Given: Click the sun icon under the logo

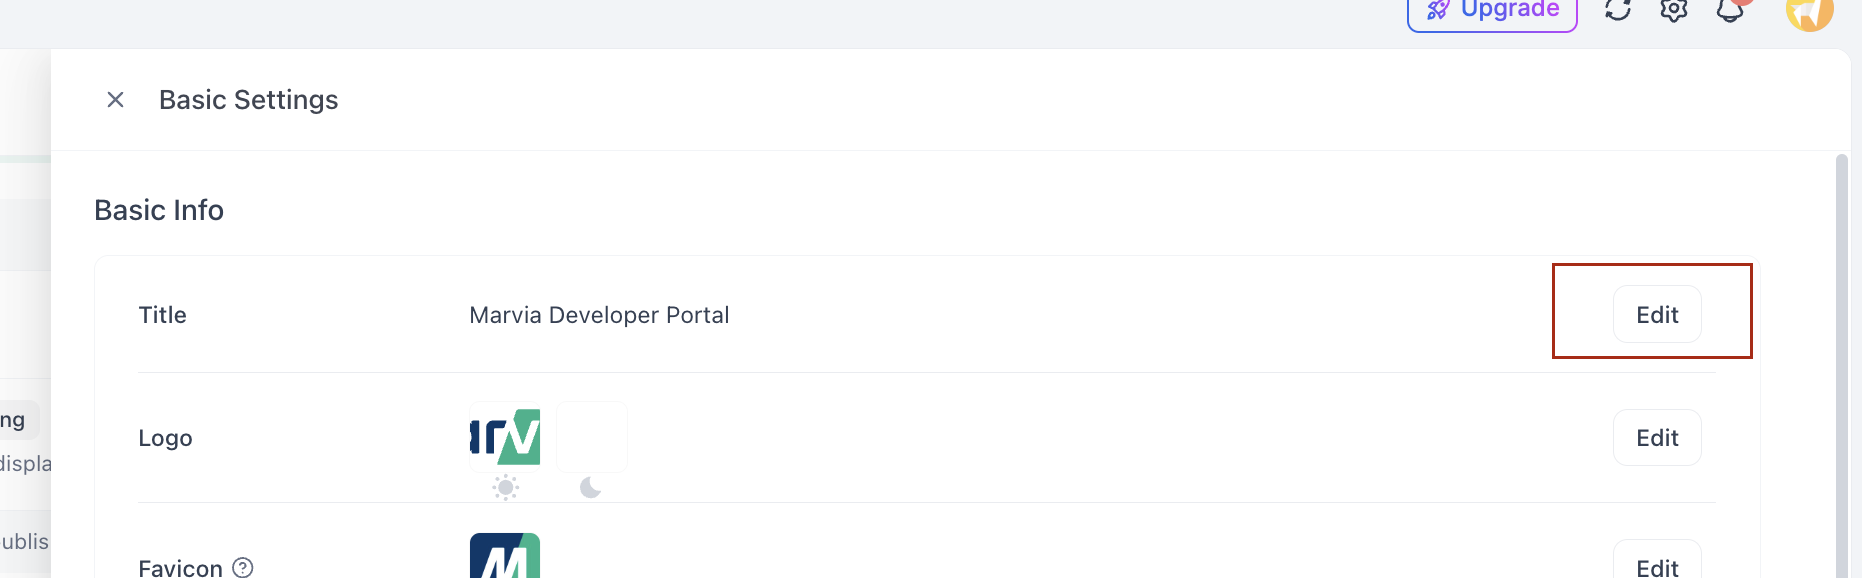Looking at the screenshot, I should pyautogui.click(x=506, y=488).
